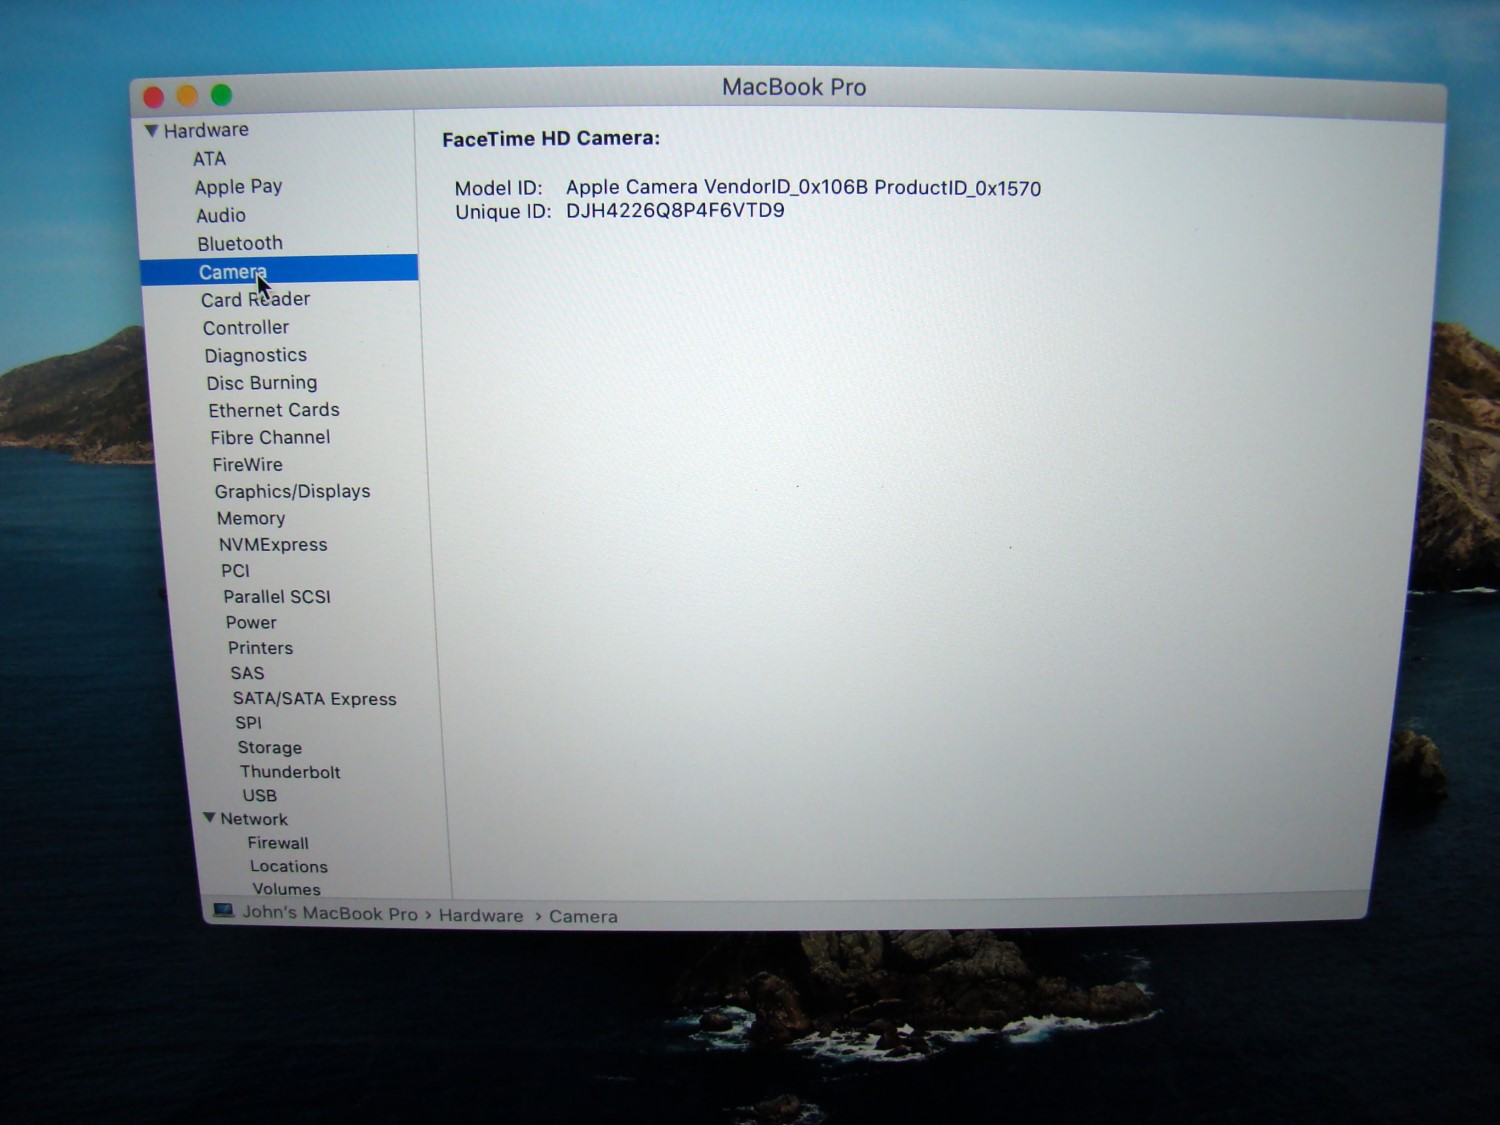Select Bluetooth in the Hardware list
1500x1125 pixels.
tap(239, 244)
